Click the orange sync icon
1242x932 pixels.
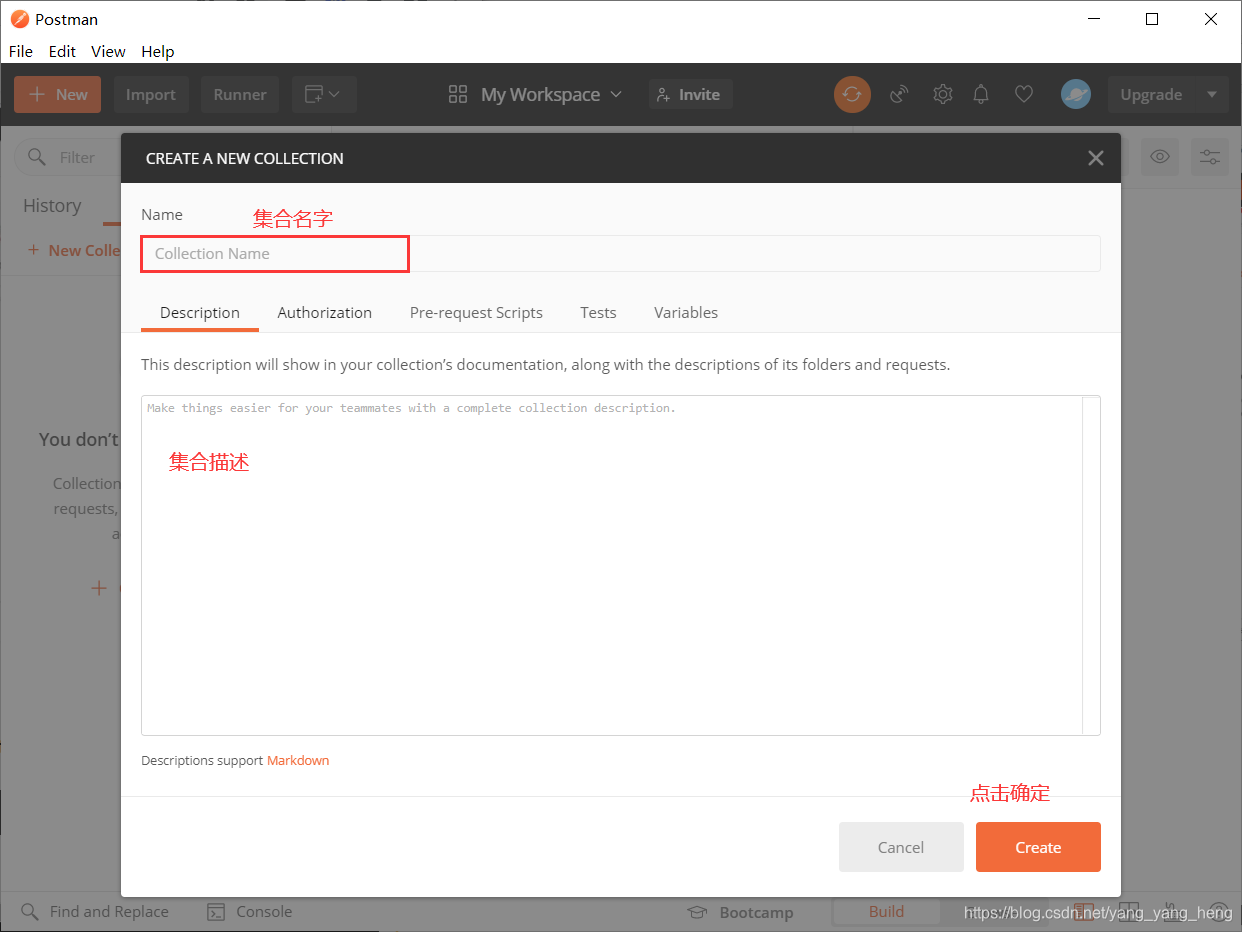[x=852, y=94]
